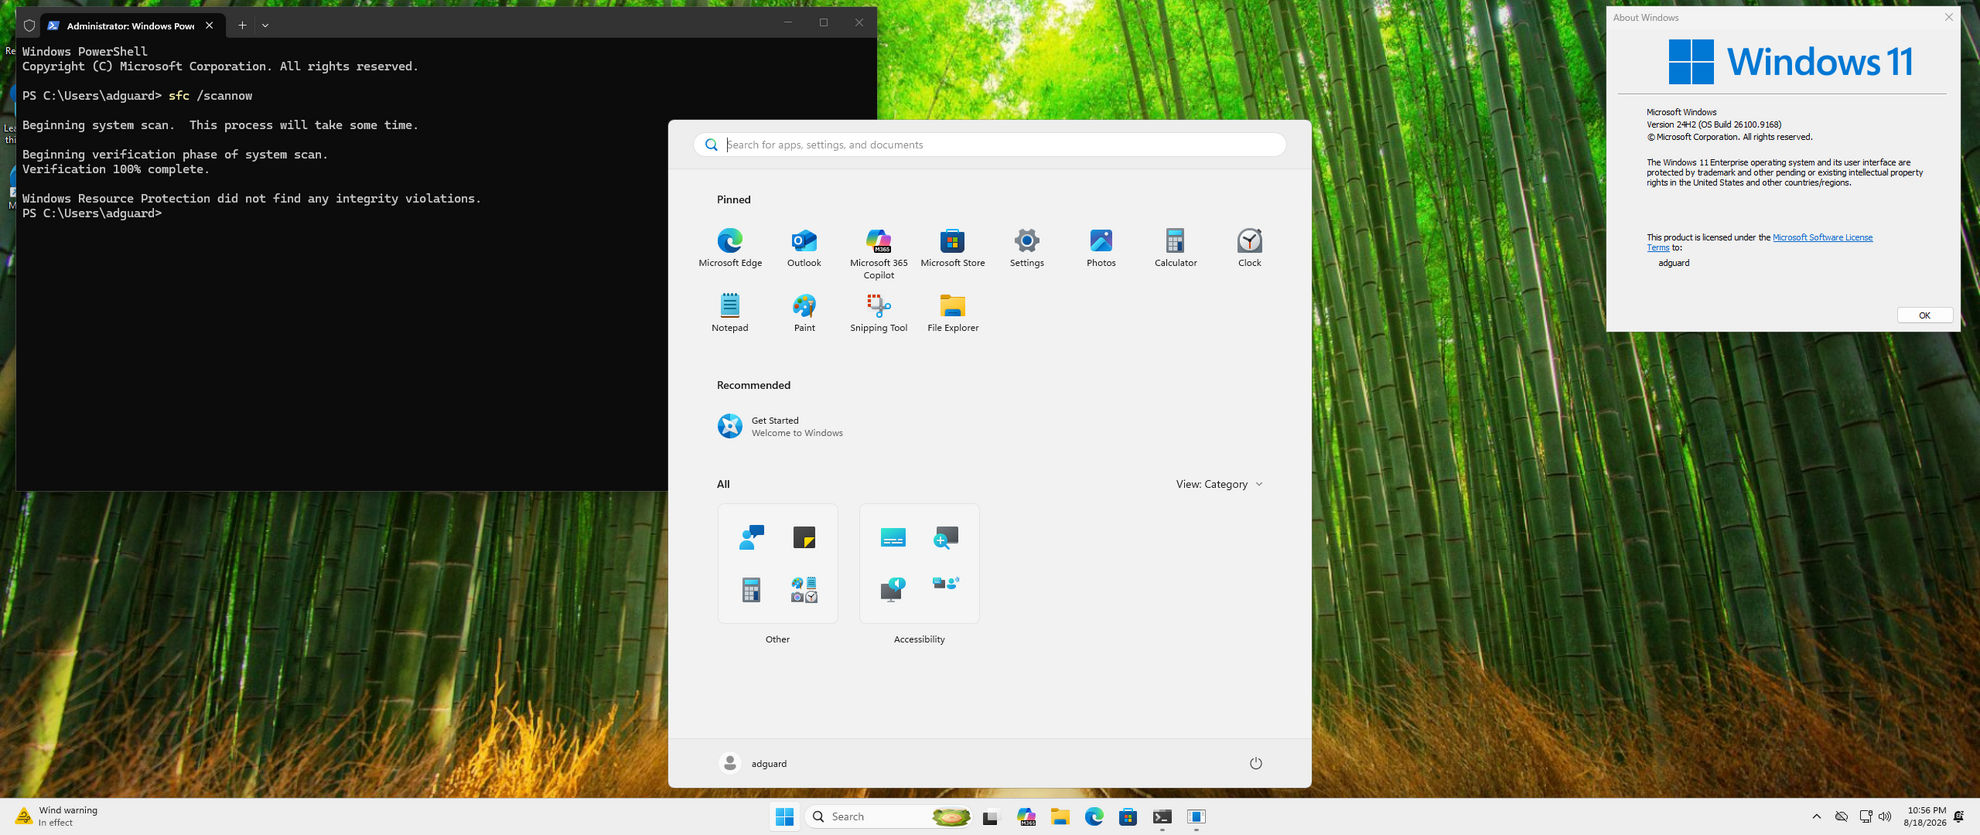The width and height of the screenshot is (1980, 835).
Task: Click the taskbar Search box
Action: click(x=889, y=817)
